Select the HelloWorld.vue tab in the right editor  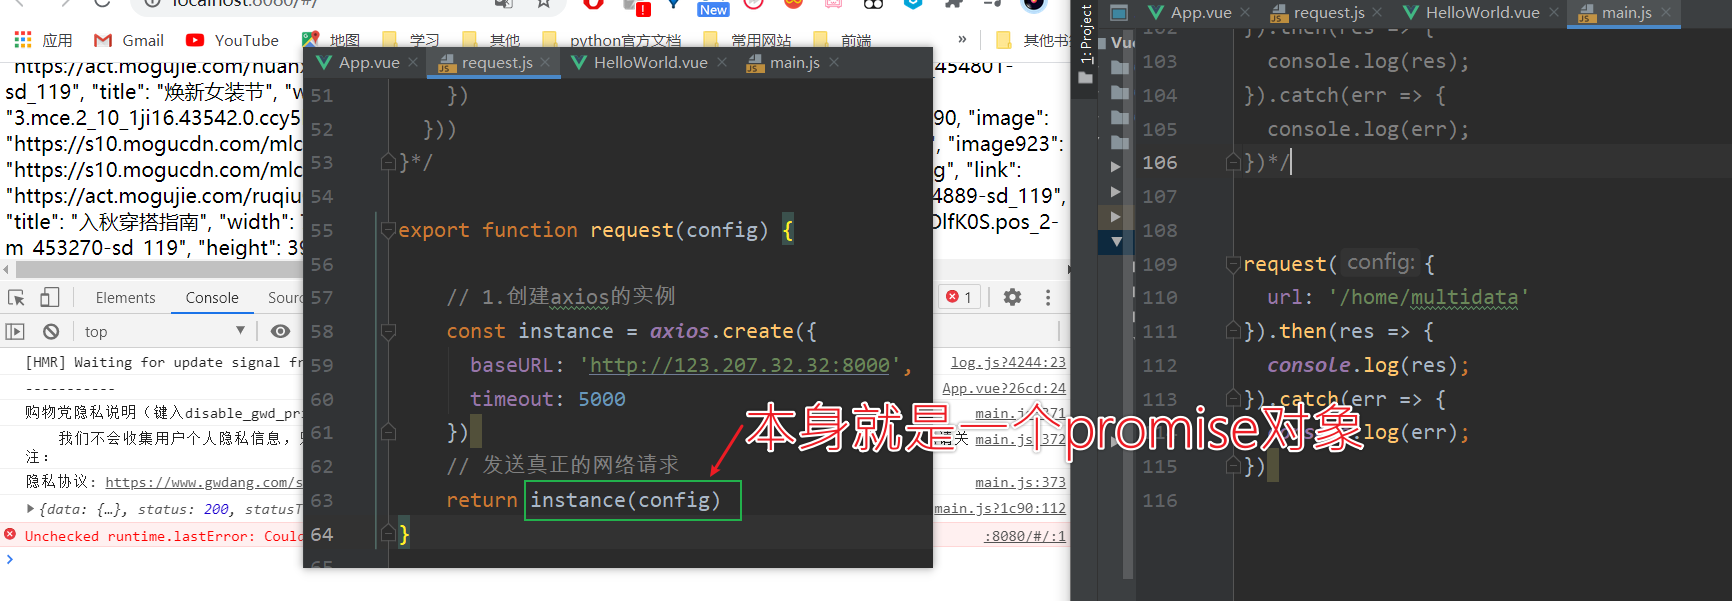coord(1482,12)
